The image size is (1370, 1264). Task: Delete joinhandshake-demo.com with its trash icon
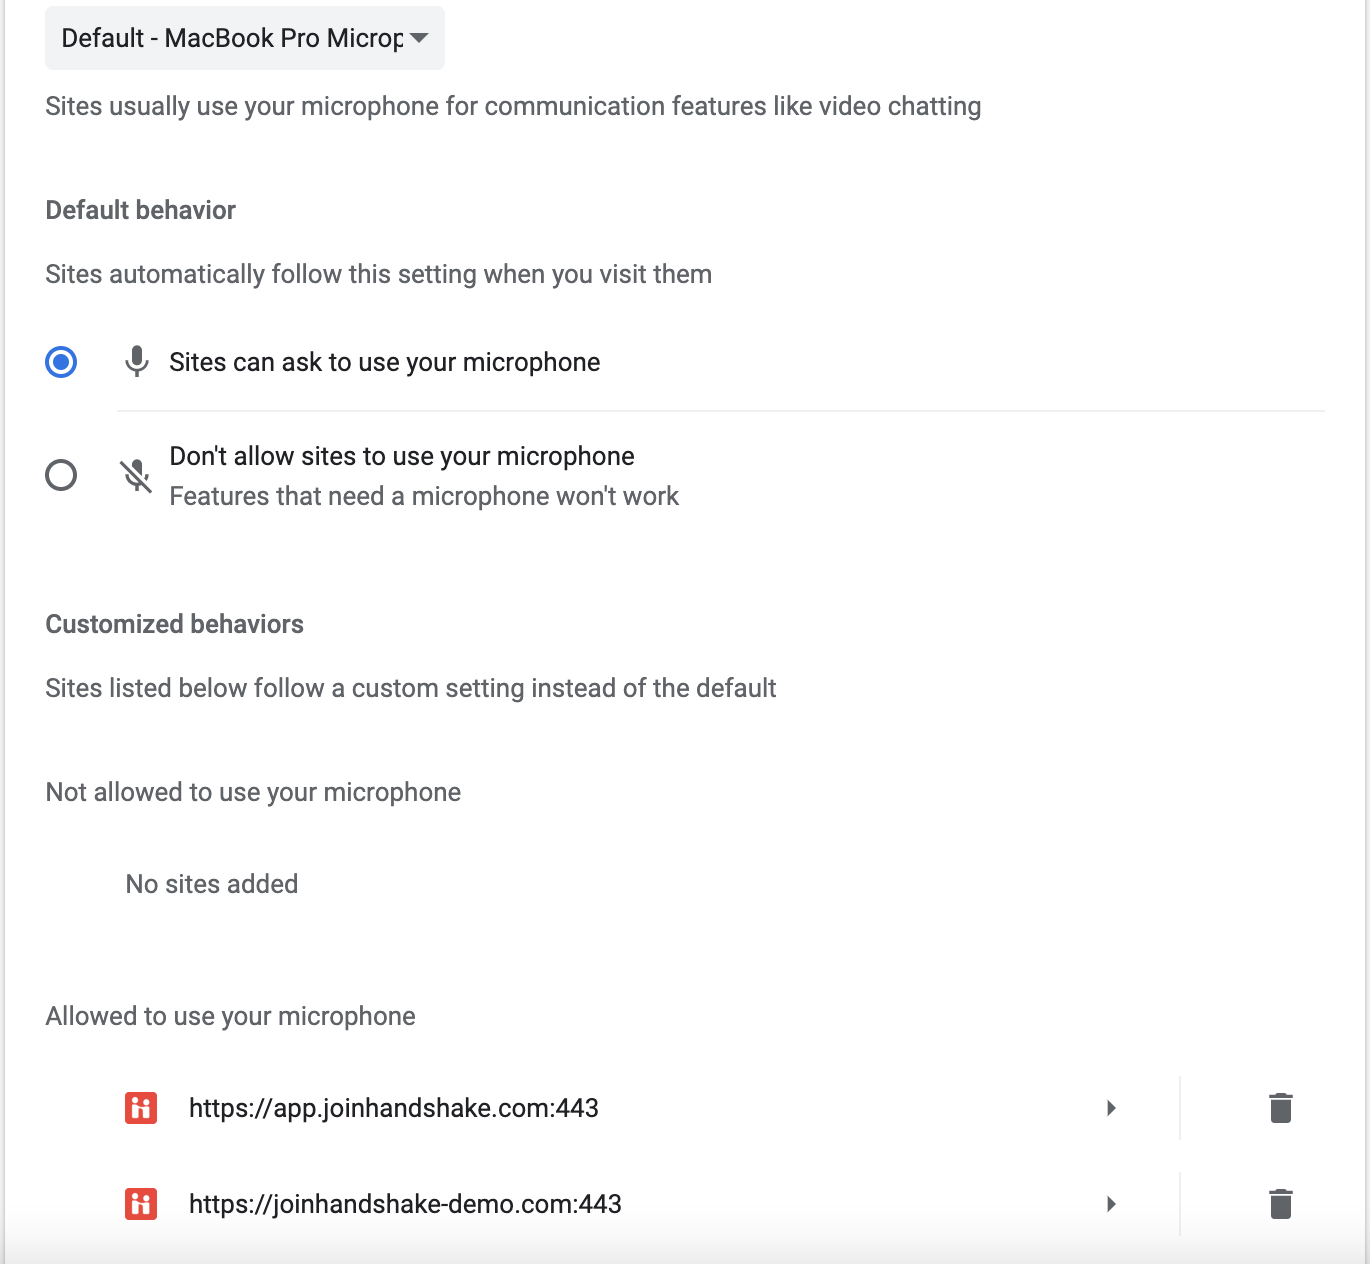click(x=1281, y=1204)
